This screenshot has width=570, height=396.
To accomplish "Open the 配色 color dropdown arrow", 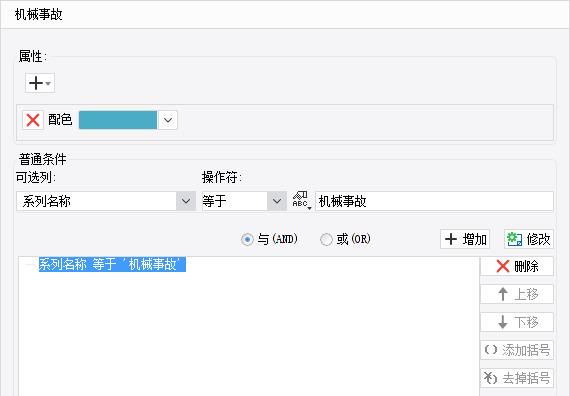I will 168,120.
